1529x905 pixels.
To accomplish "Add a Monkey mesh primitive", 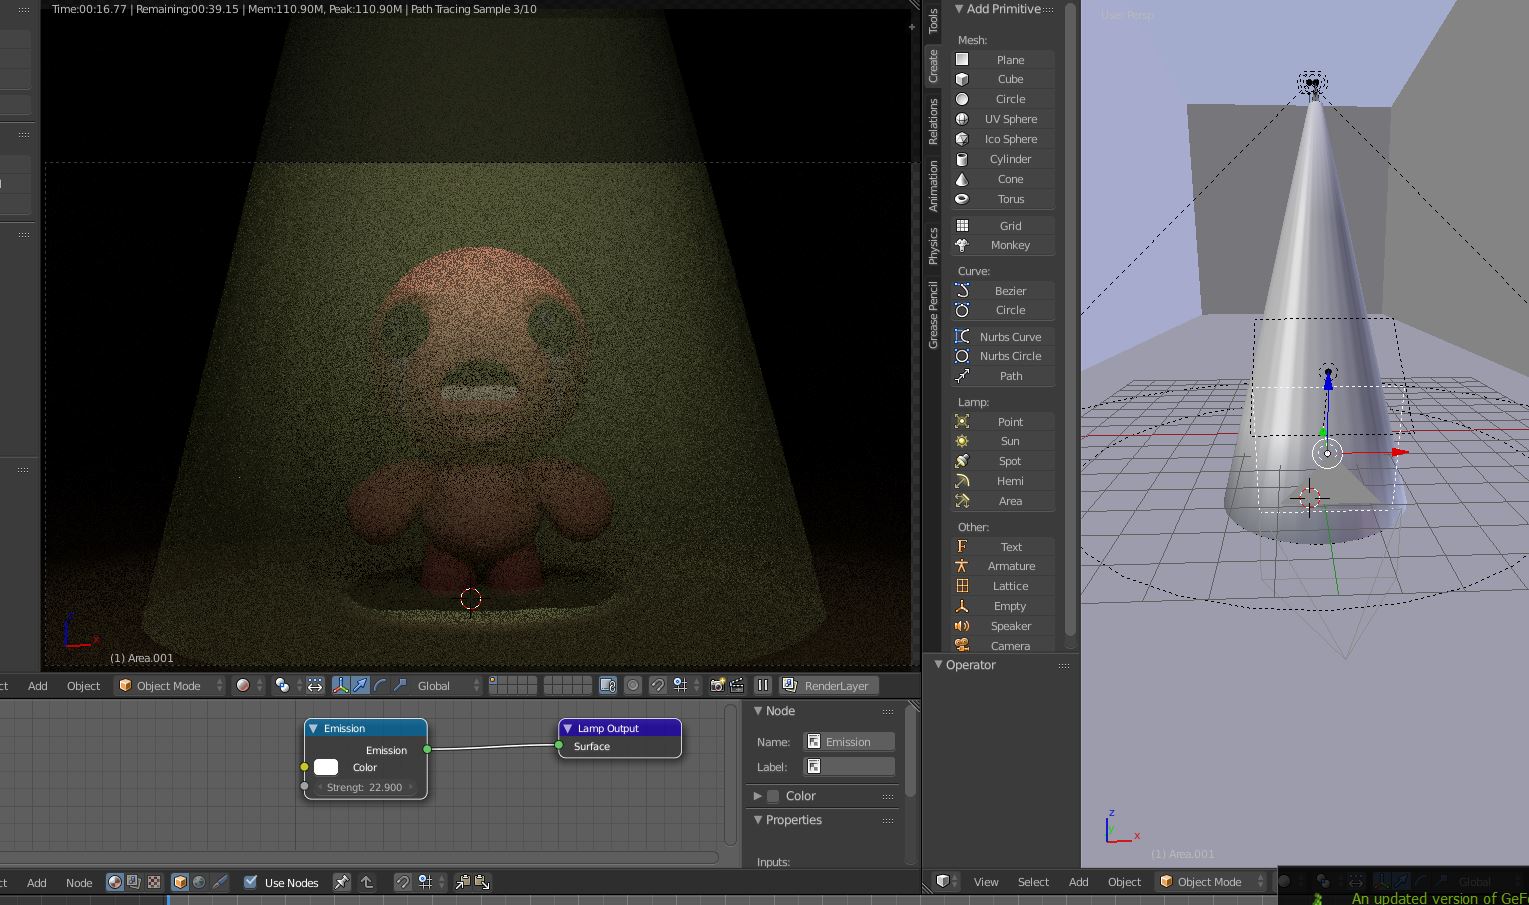I will point(1003,245).
